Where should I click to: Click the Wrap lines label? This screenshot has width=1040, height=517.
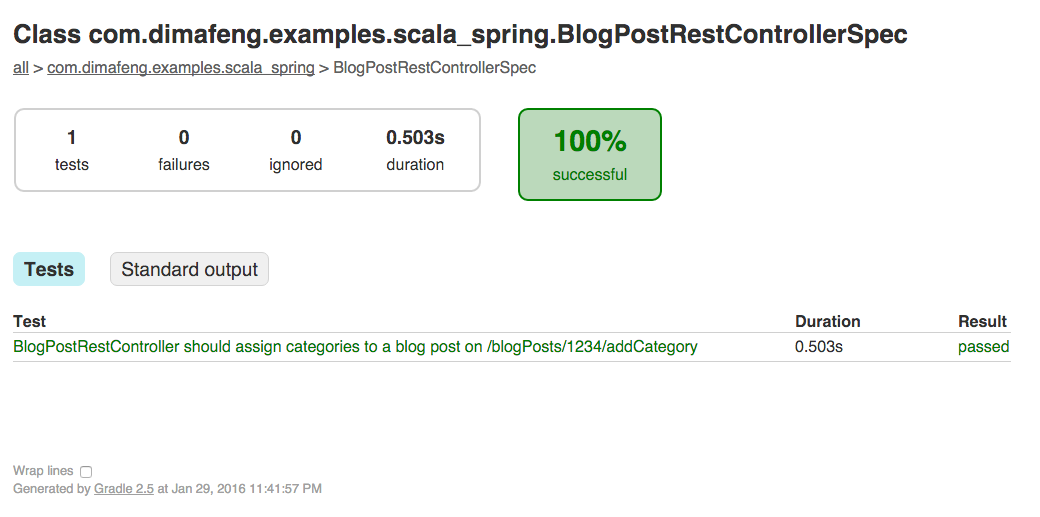point(43,471)
